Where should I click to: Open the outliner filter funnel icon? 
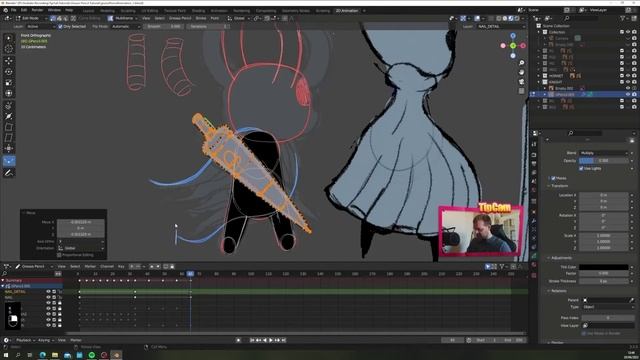coord(622,18)
